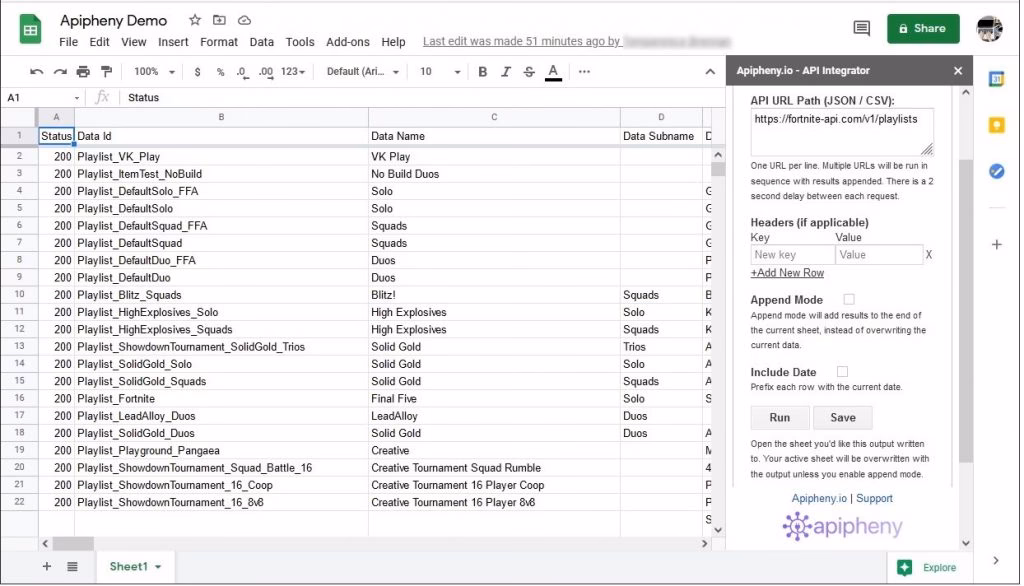Open the Edit menu
Screen dimensions: 1024x586
(99, 42)
